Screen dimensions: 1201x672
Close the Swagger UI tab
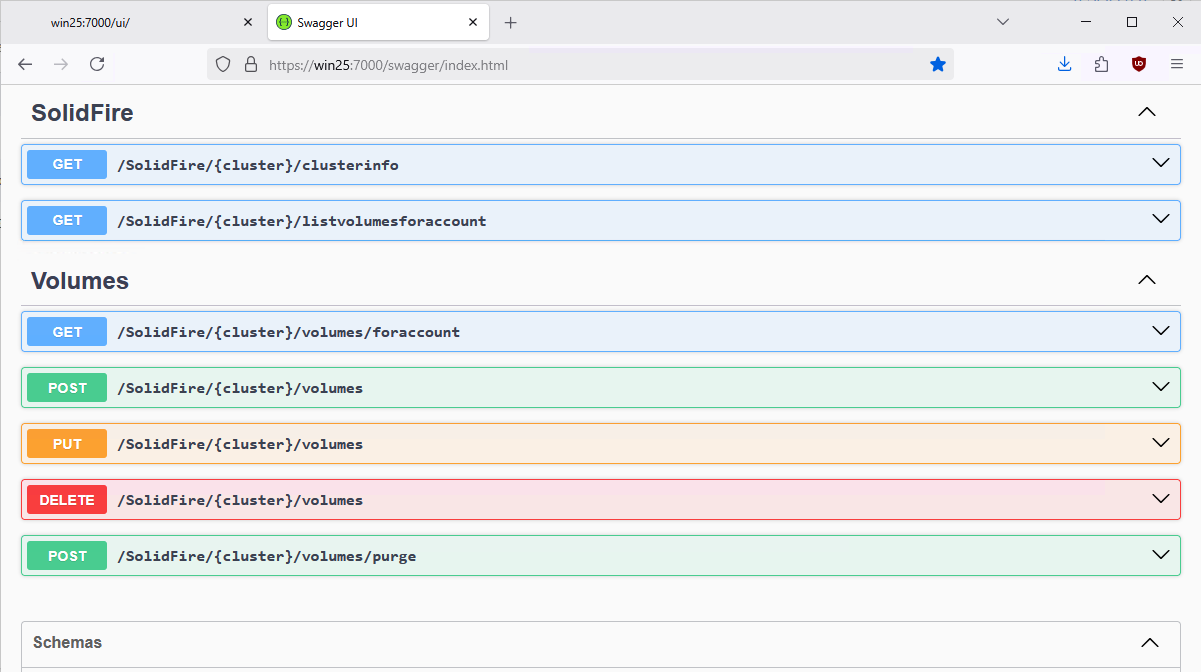(473, 22)
